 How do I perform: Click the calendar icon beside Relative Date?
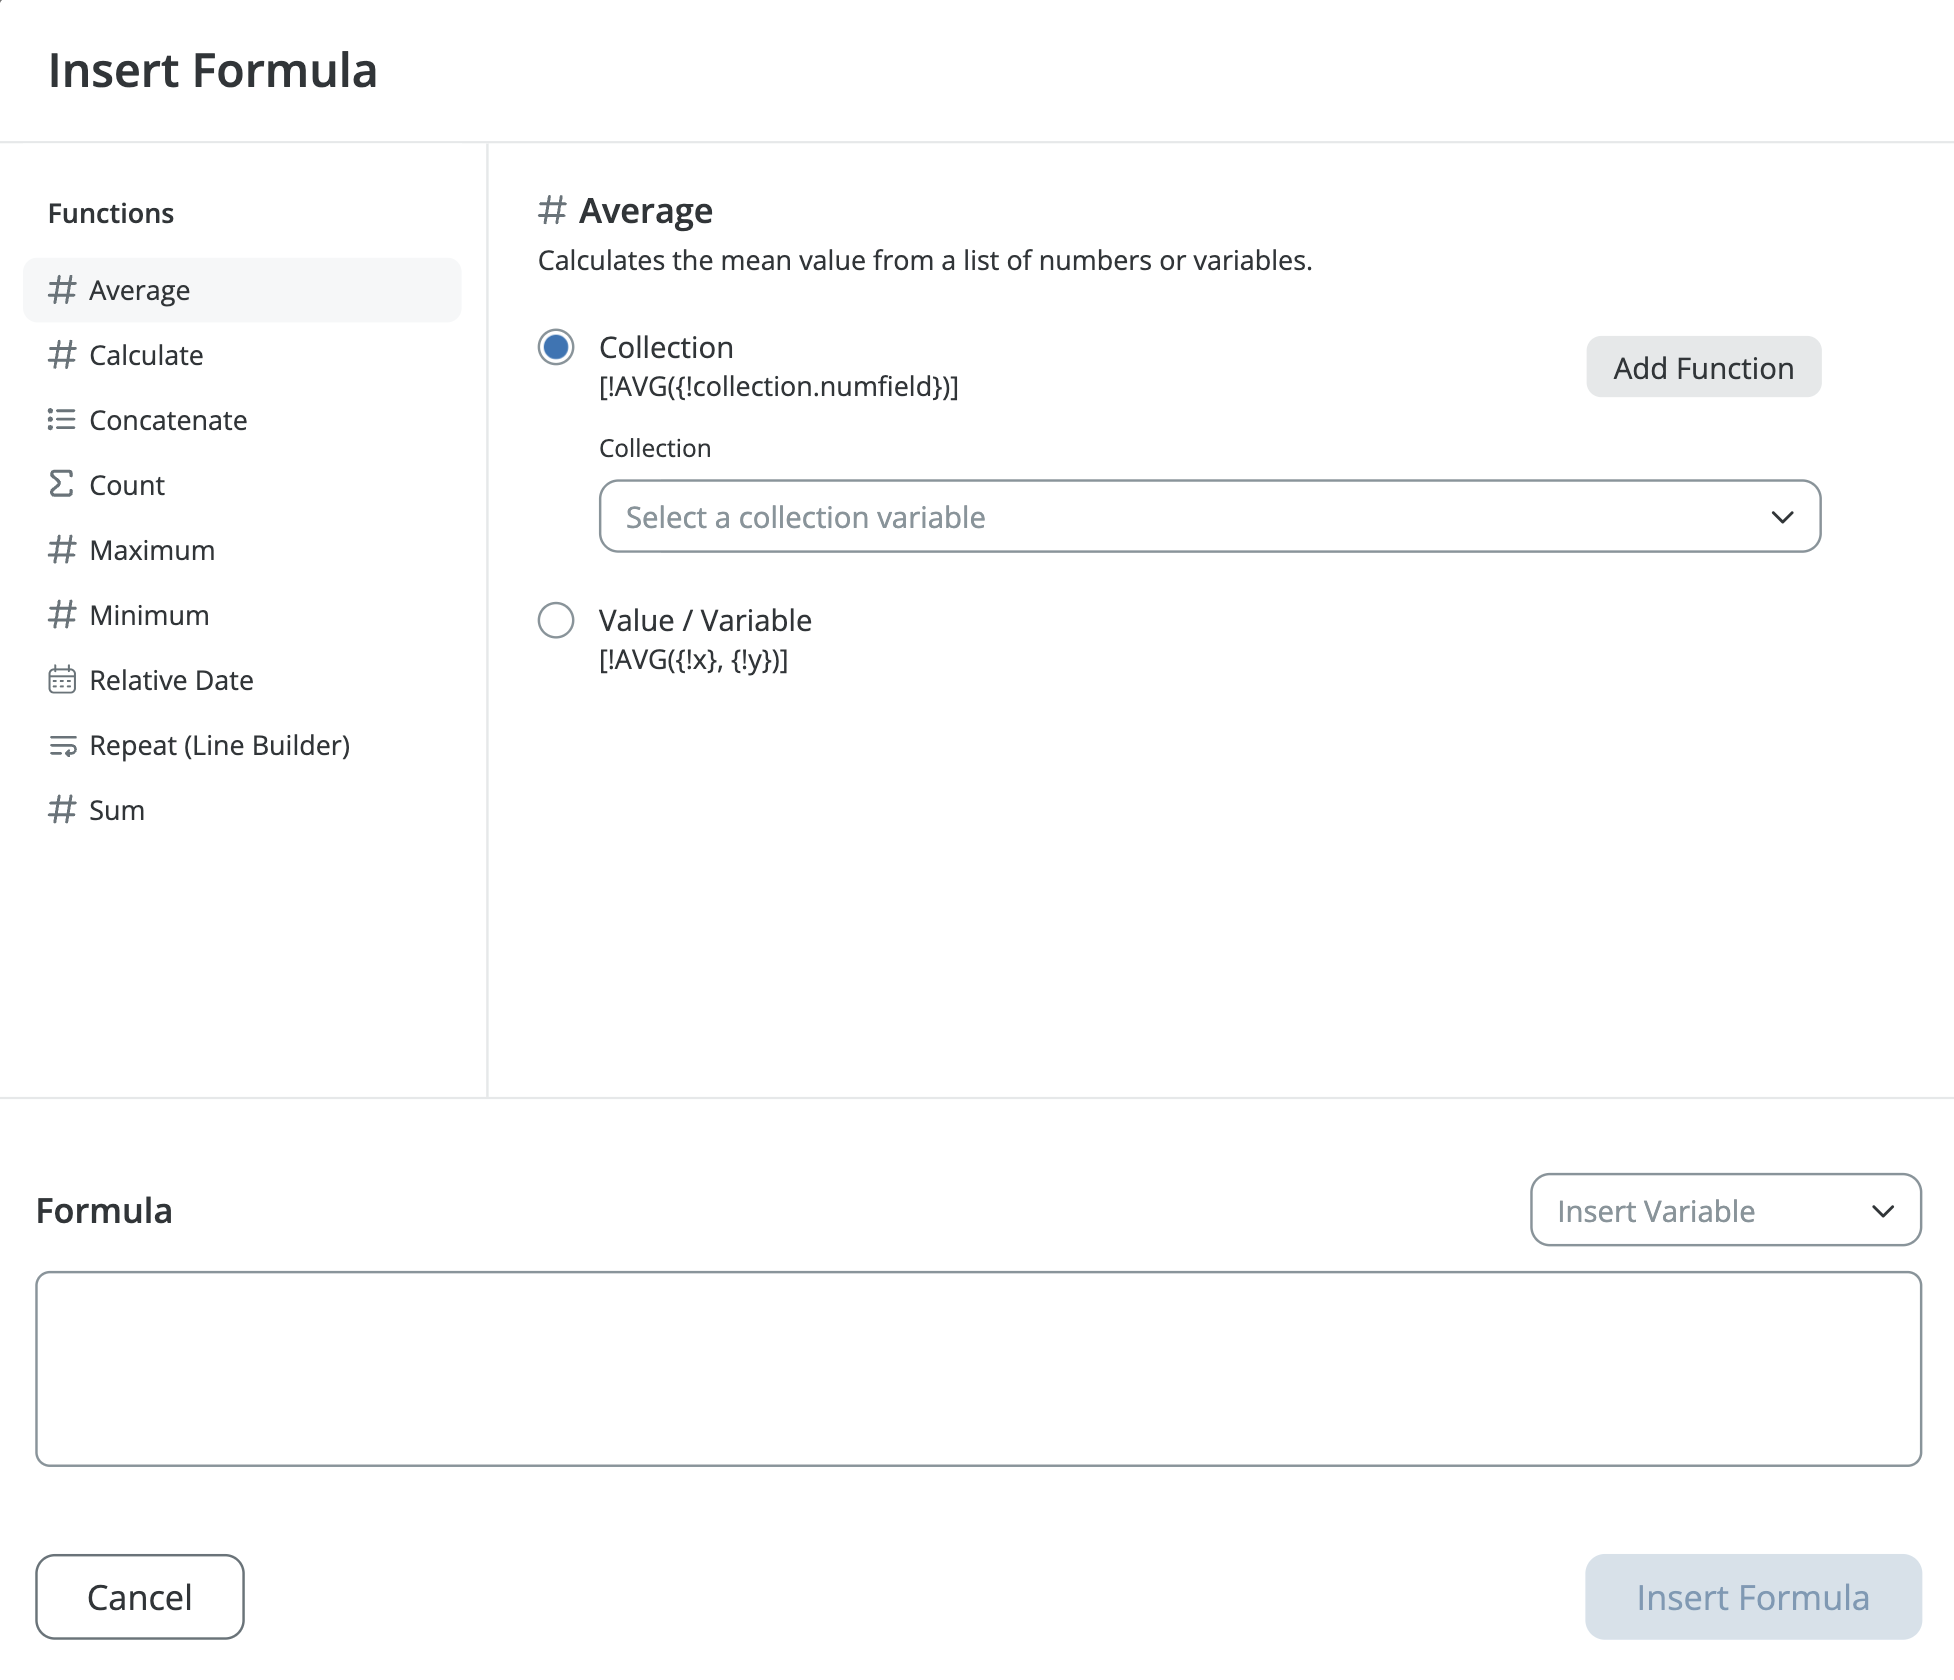(62, 680)
